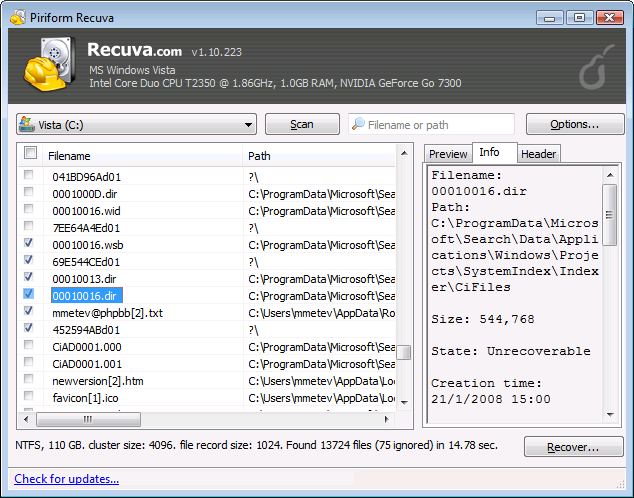The image size is (634, 498).
Task: Check the box for 041BD96Ad01
Action: point(28,175)
